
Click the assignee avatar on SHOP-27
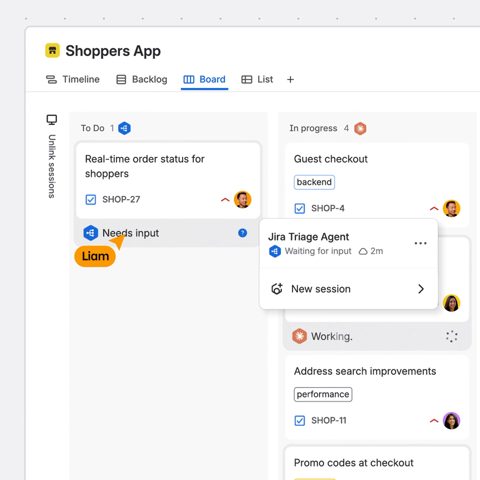[243, 200]
